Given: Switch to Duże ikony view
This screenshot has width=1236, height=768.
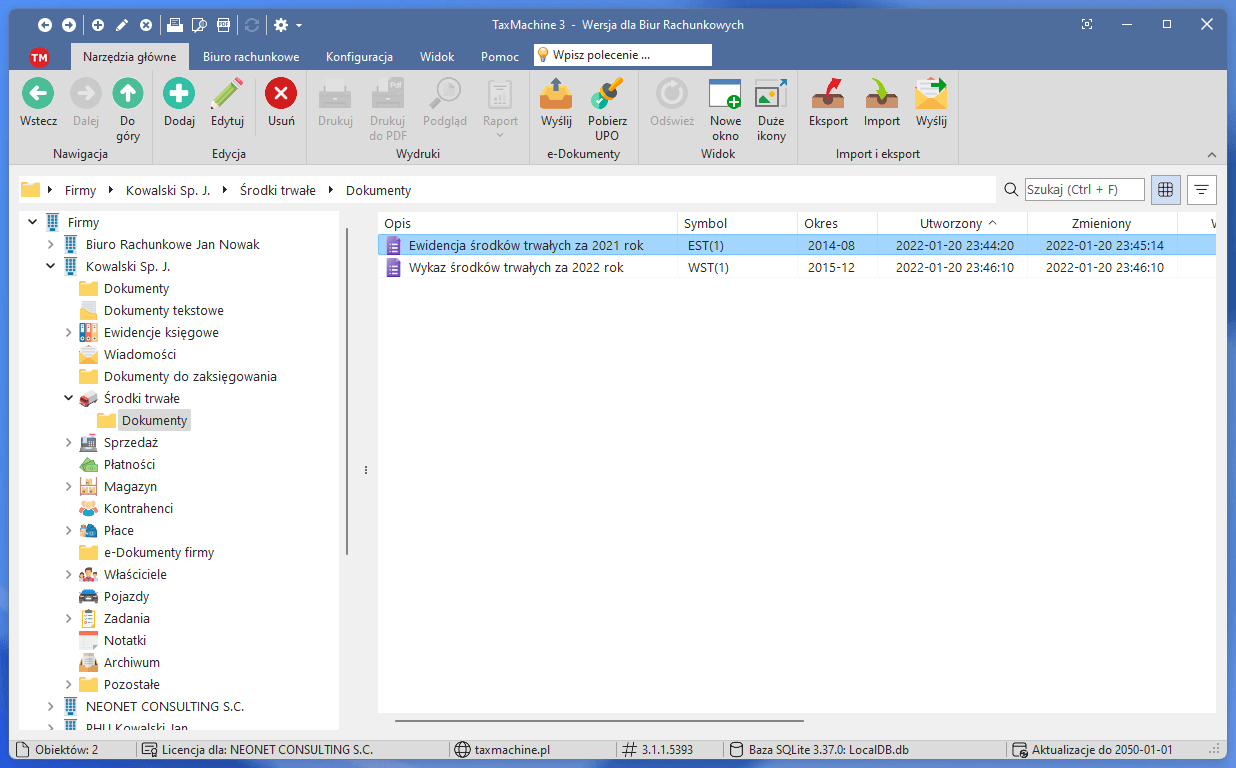Looking at the screenshot, I should click(x=771, y=95).
